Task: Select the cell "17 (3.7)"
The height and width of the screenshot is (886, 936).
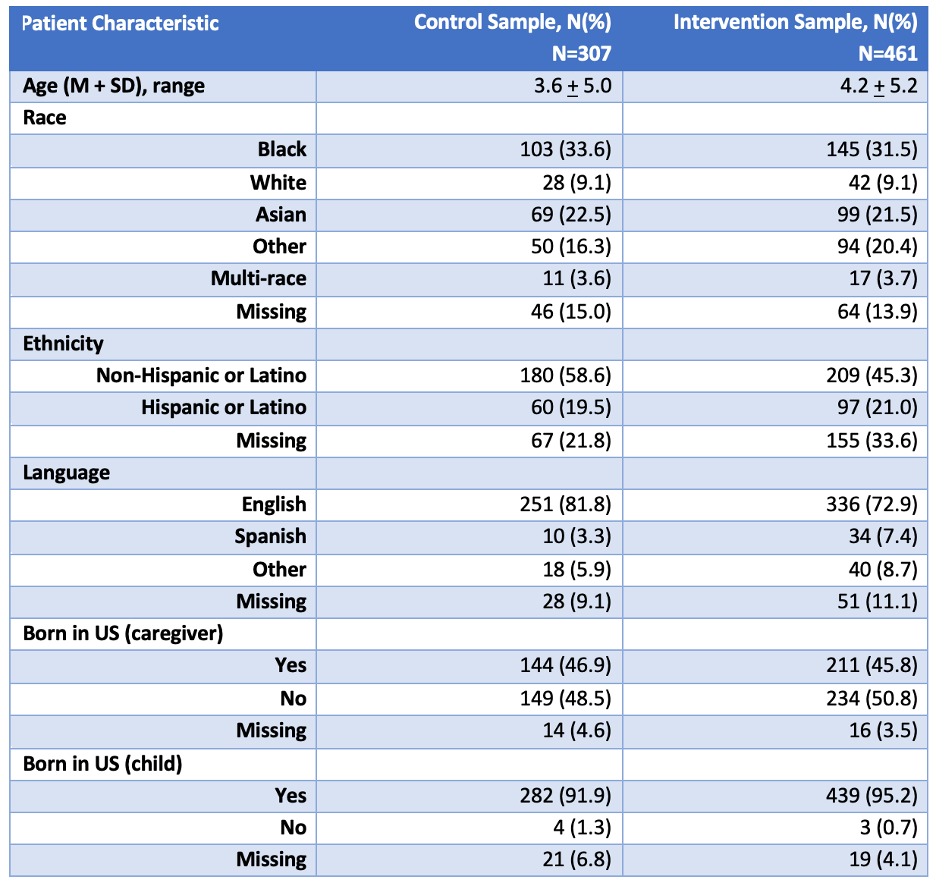Action: [883, 279]
